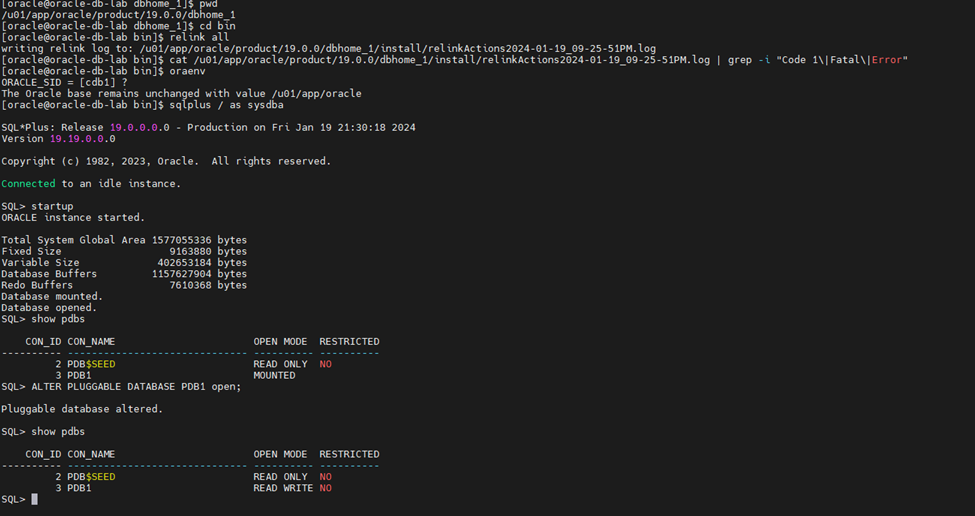
Task: Click the "Database mounted." message
Action: pyautogui.click(x=52, y=296)
